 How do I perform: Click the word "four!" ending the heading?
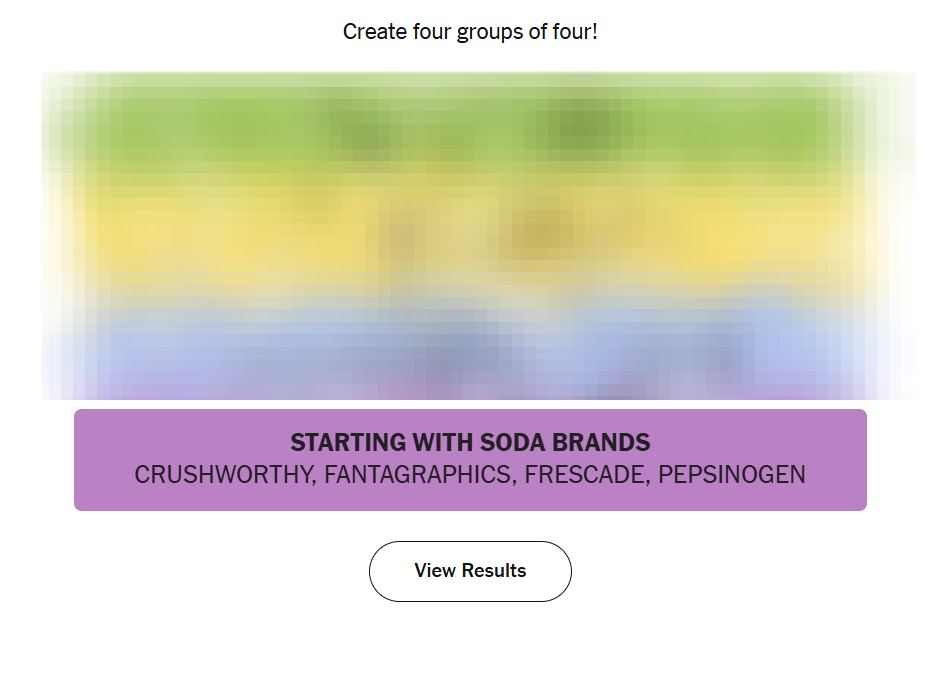tap(574, 32)
